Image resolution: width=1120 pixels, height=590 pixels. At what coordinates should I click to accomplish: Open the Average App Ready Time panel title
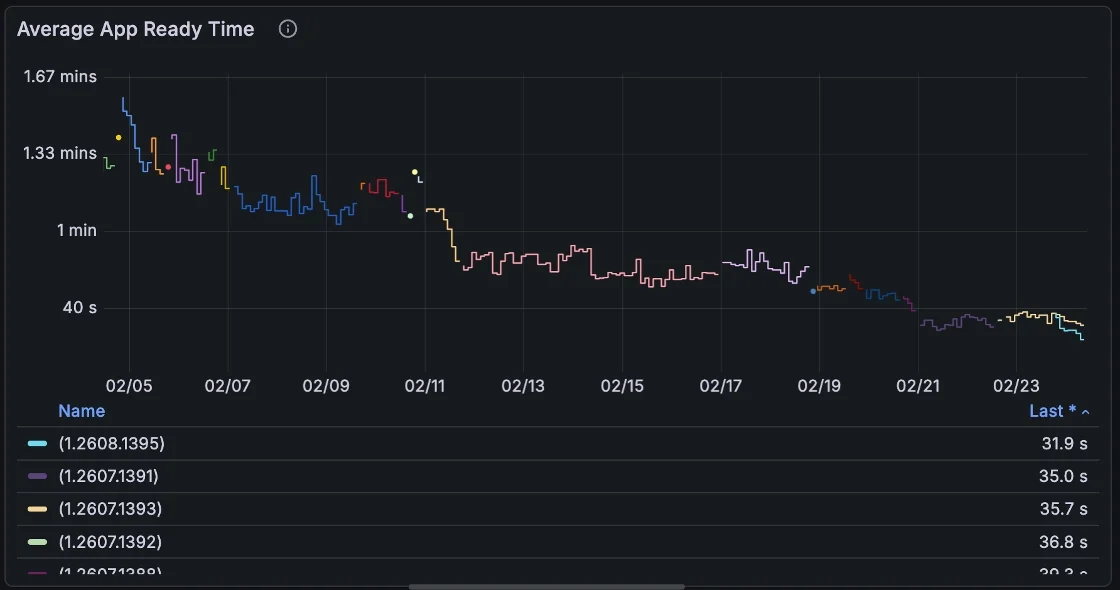click(136, 29)
